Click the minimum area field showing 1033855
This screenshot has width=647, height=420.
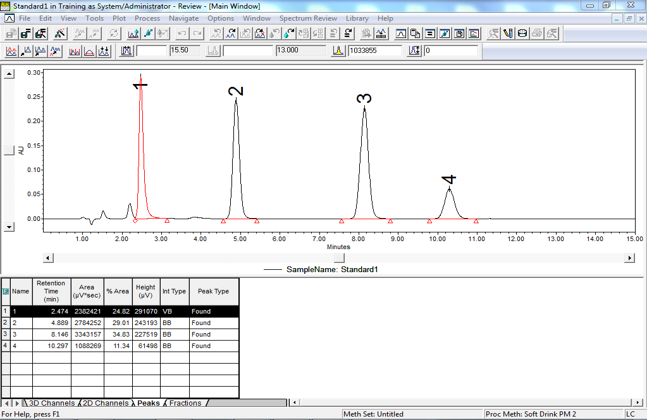click(x=374, y=50)
